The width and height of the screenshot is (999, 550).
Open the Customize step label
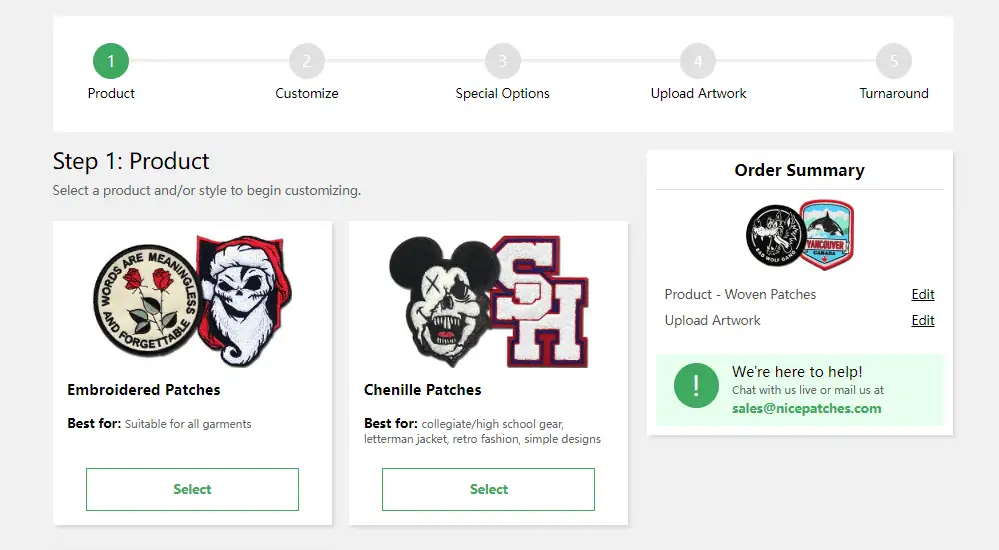point(307,93)
